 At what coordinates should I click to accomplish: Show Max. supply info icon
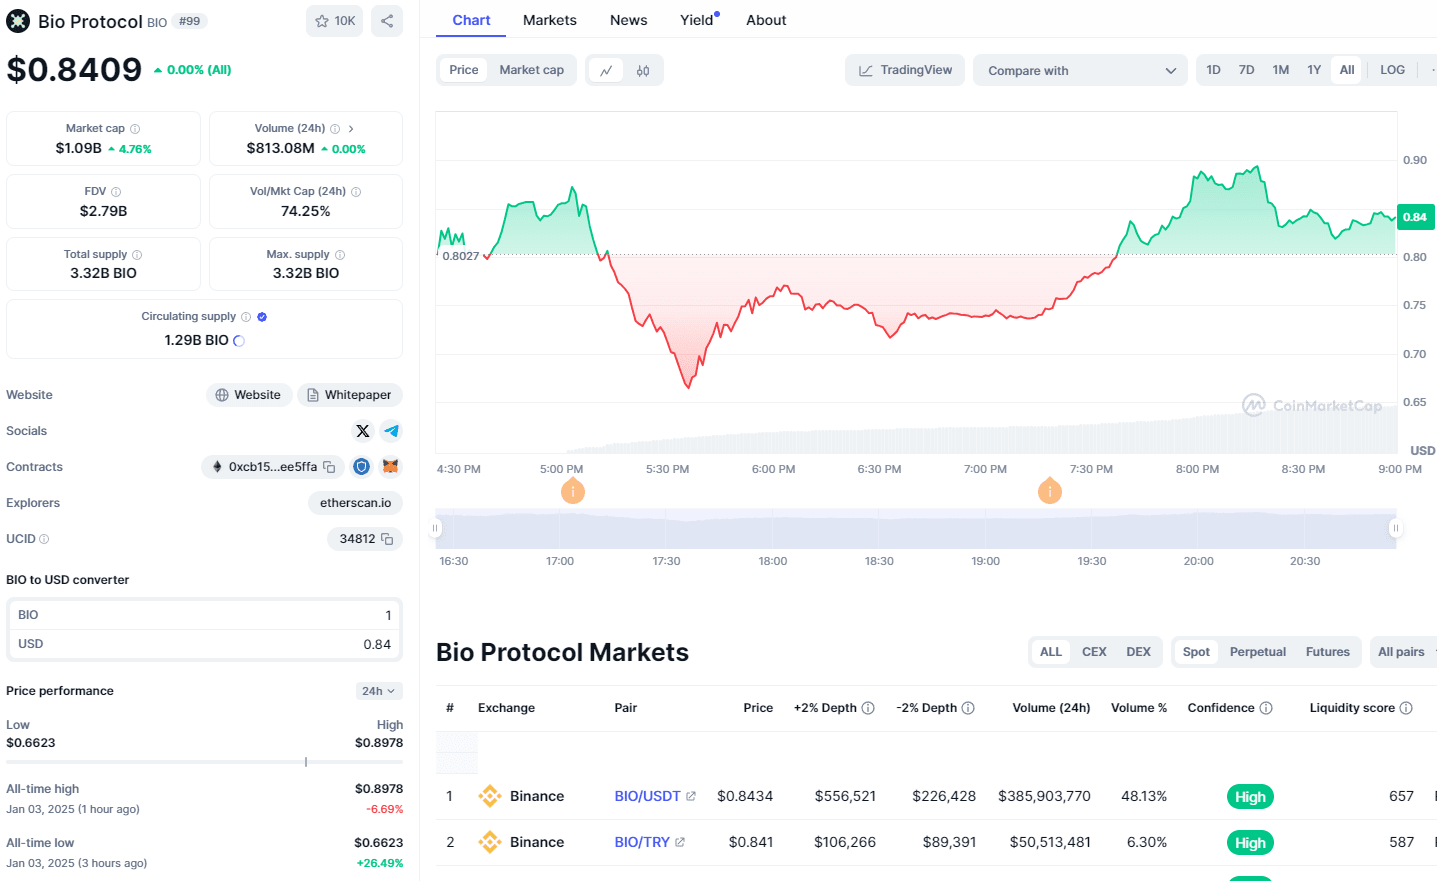click(340, 255)
